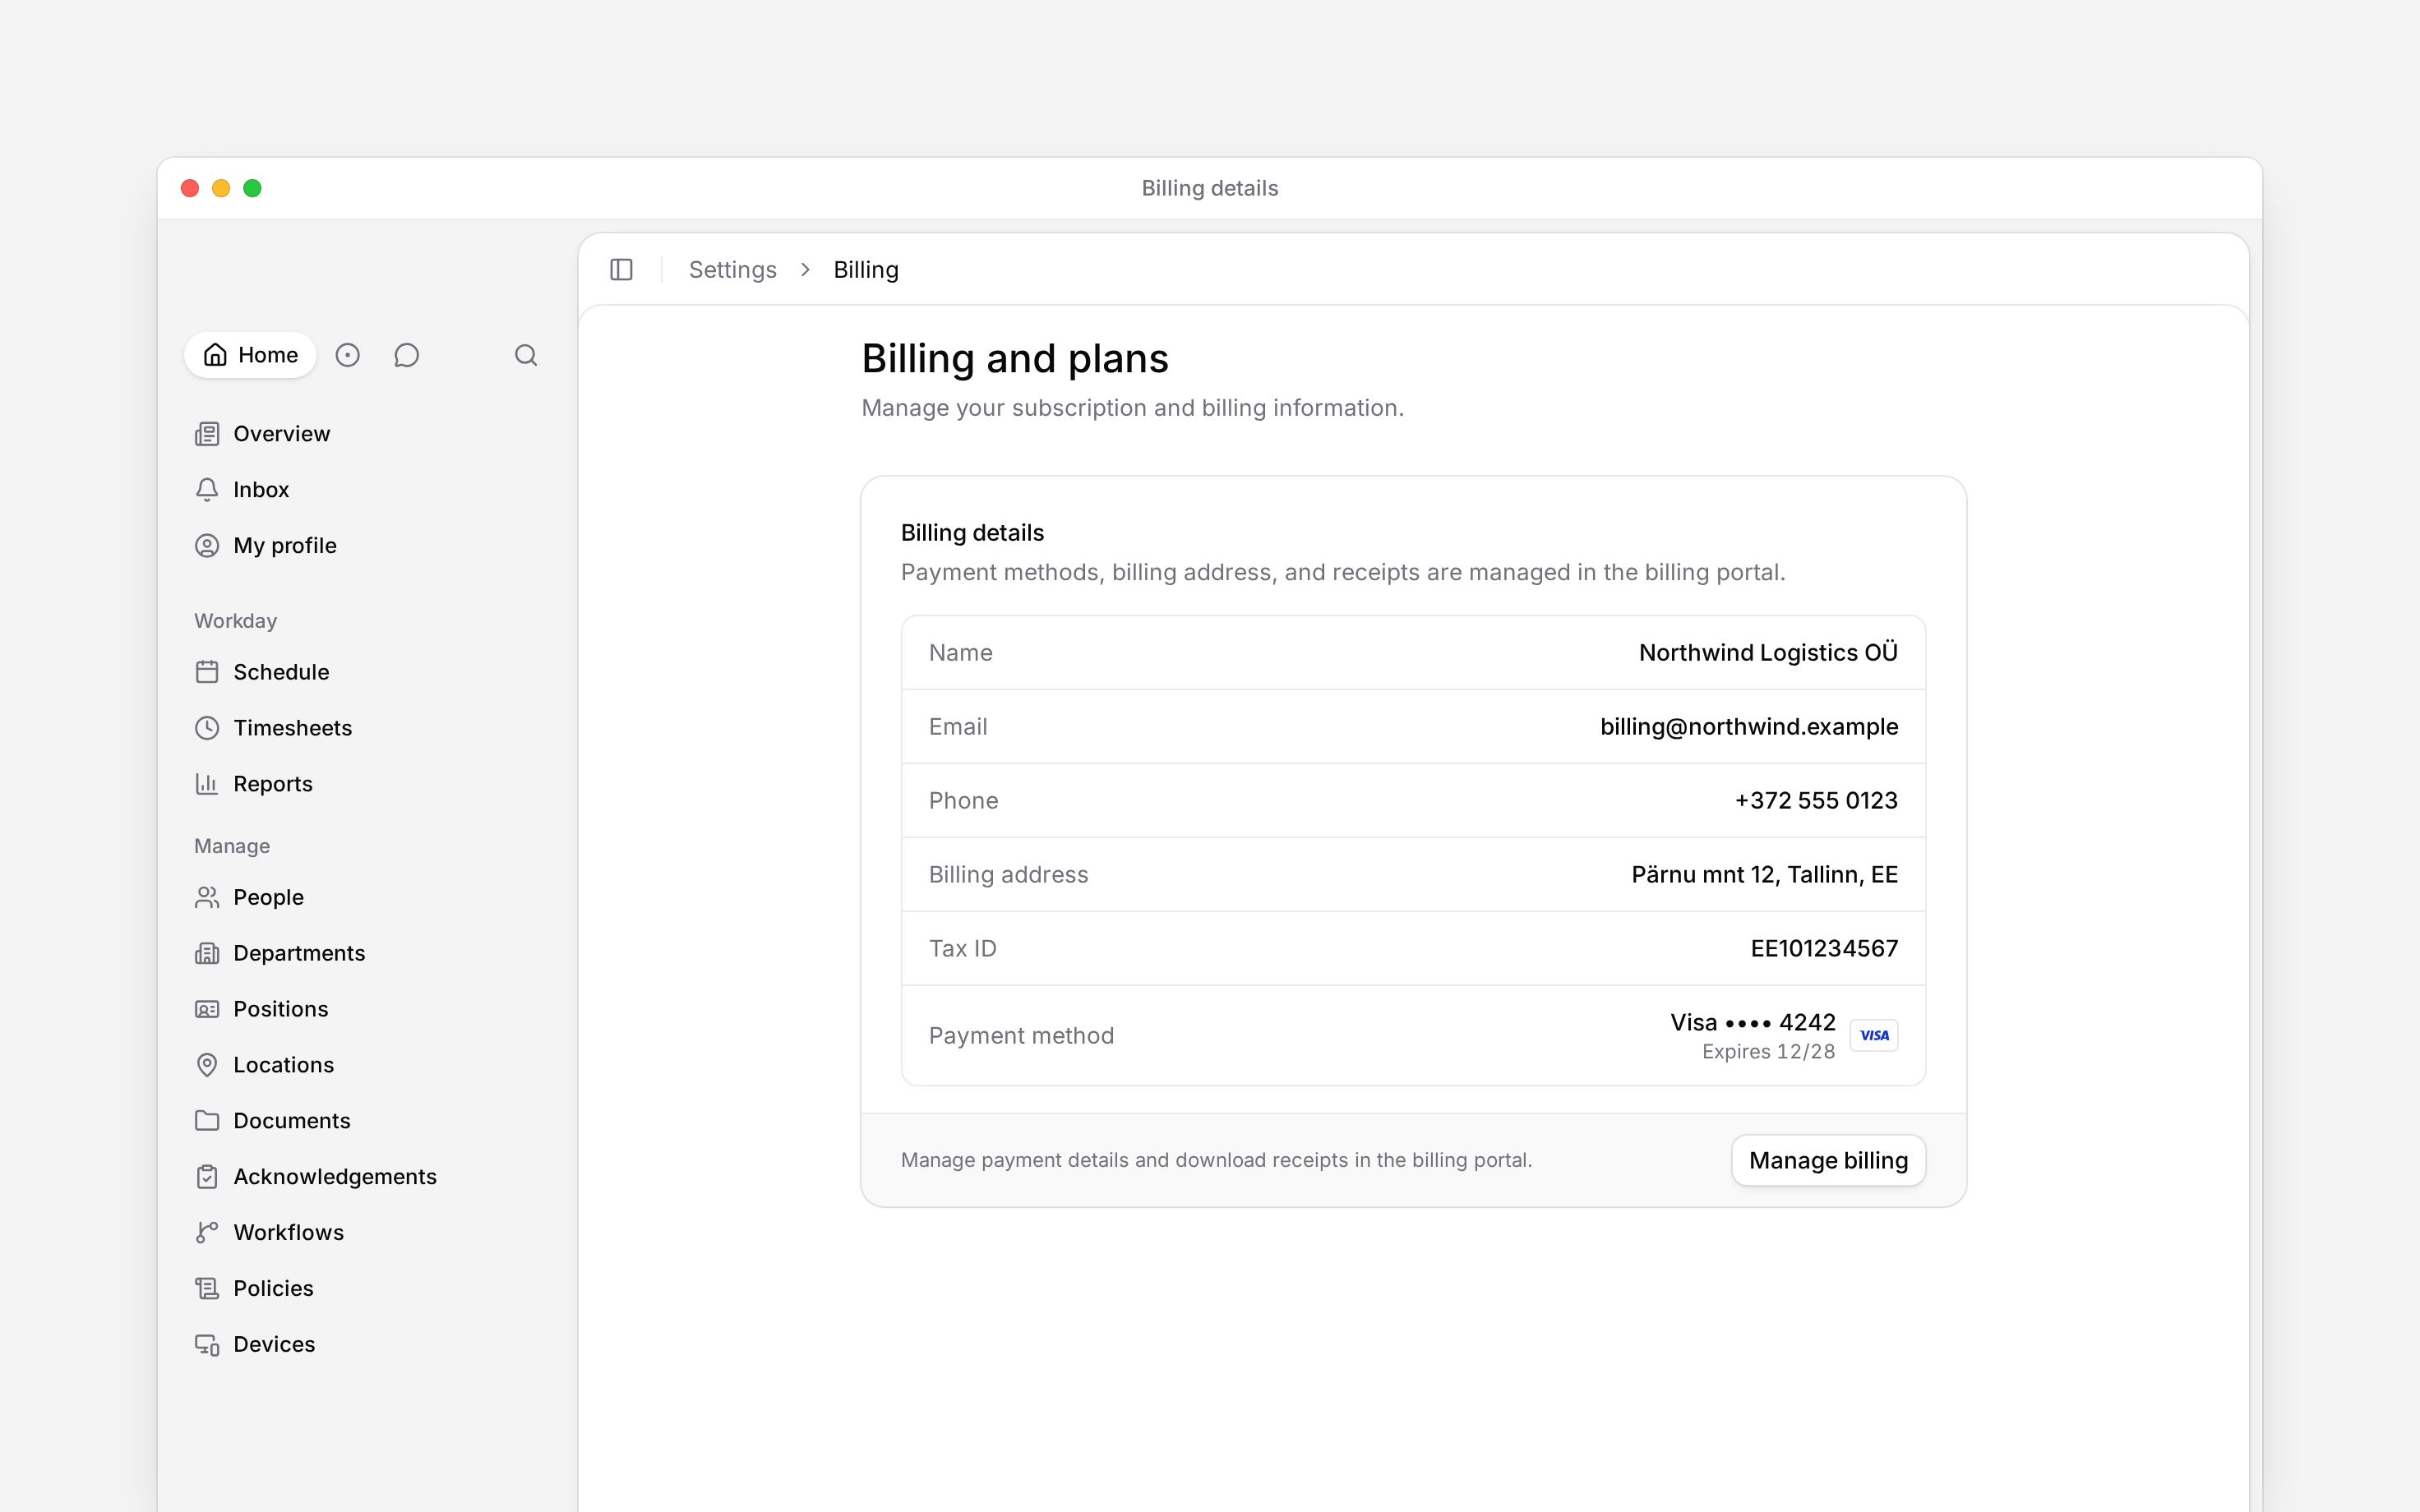2420x1512 pixels.
Task: Click the Pärnu mnt 12, Tallinn, EE address
Action: pos(1764,875)
